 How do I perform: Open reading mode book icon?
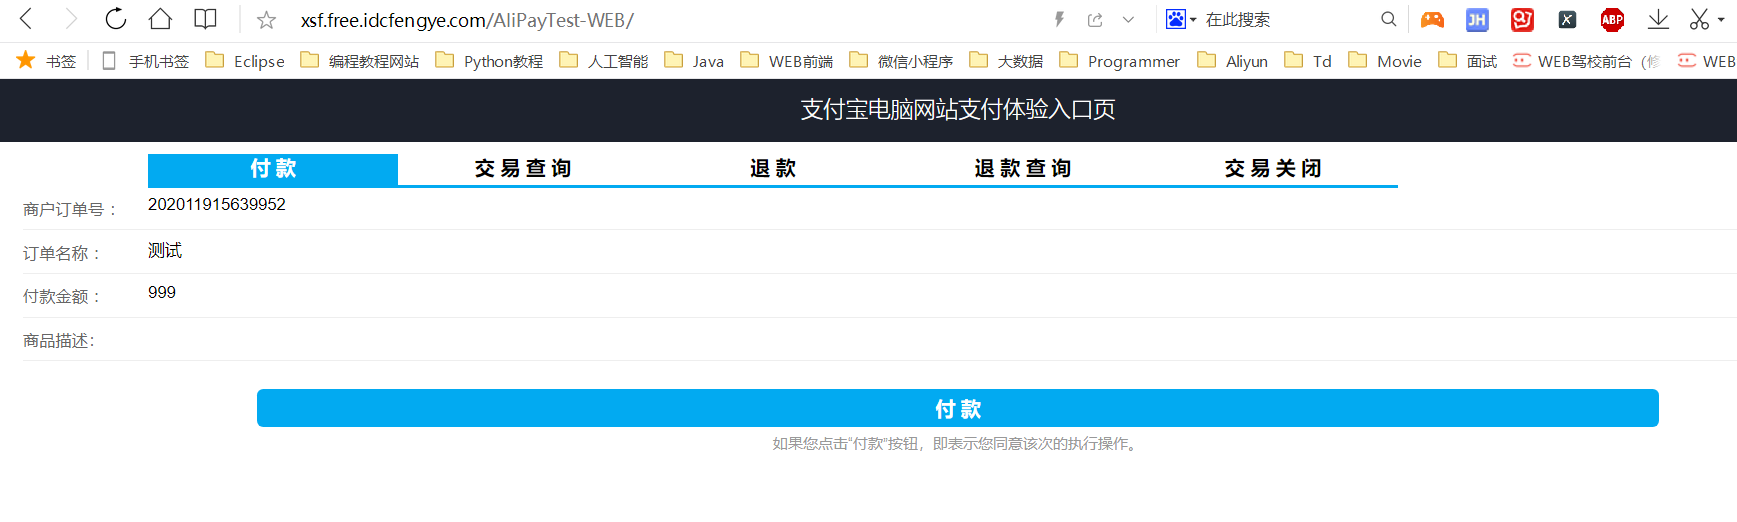pos(205,19)
